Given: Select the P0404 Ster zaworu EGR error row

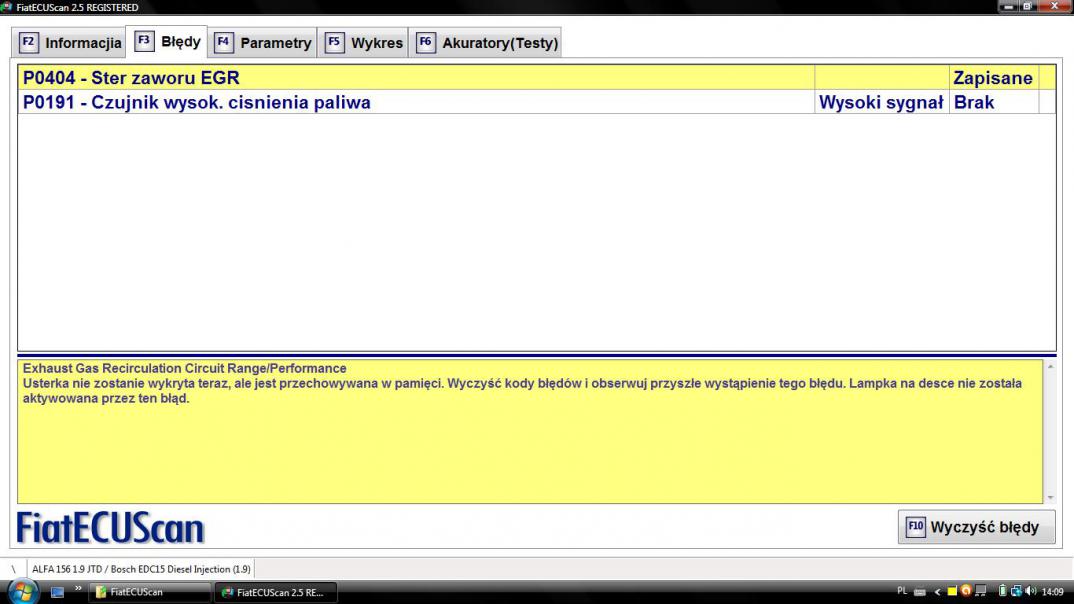Looking at the screenshot, I should pyautogui.click(x=536, y=77).
